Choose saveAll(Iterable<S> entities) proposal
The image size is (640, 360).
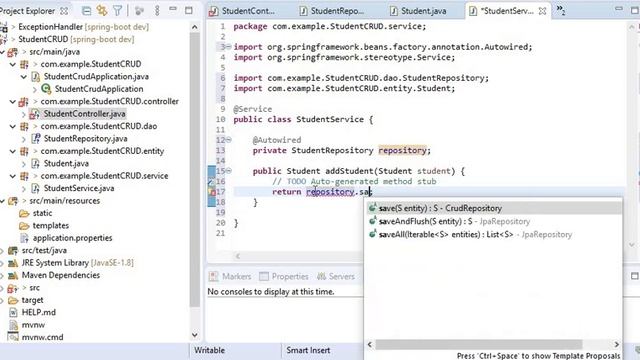tap(494, 235)
